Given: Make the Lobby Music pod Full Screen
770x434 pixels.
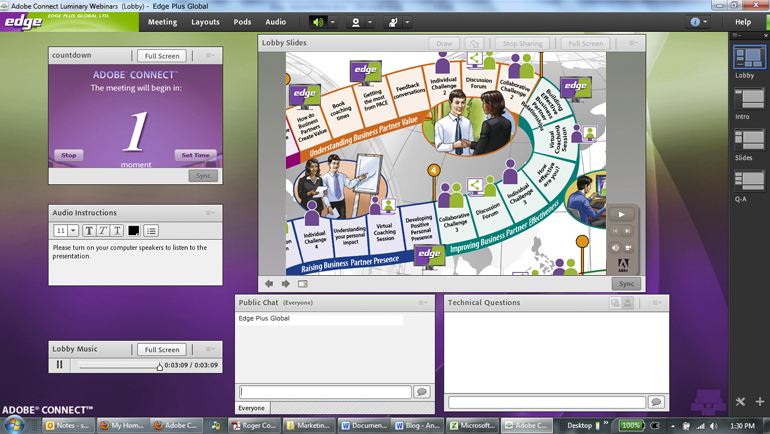Looking at the screenshot, I should (x=162, y=350).
